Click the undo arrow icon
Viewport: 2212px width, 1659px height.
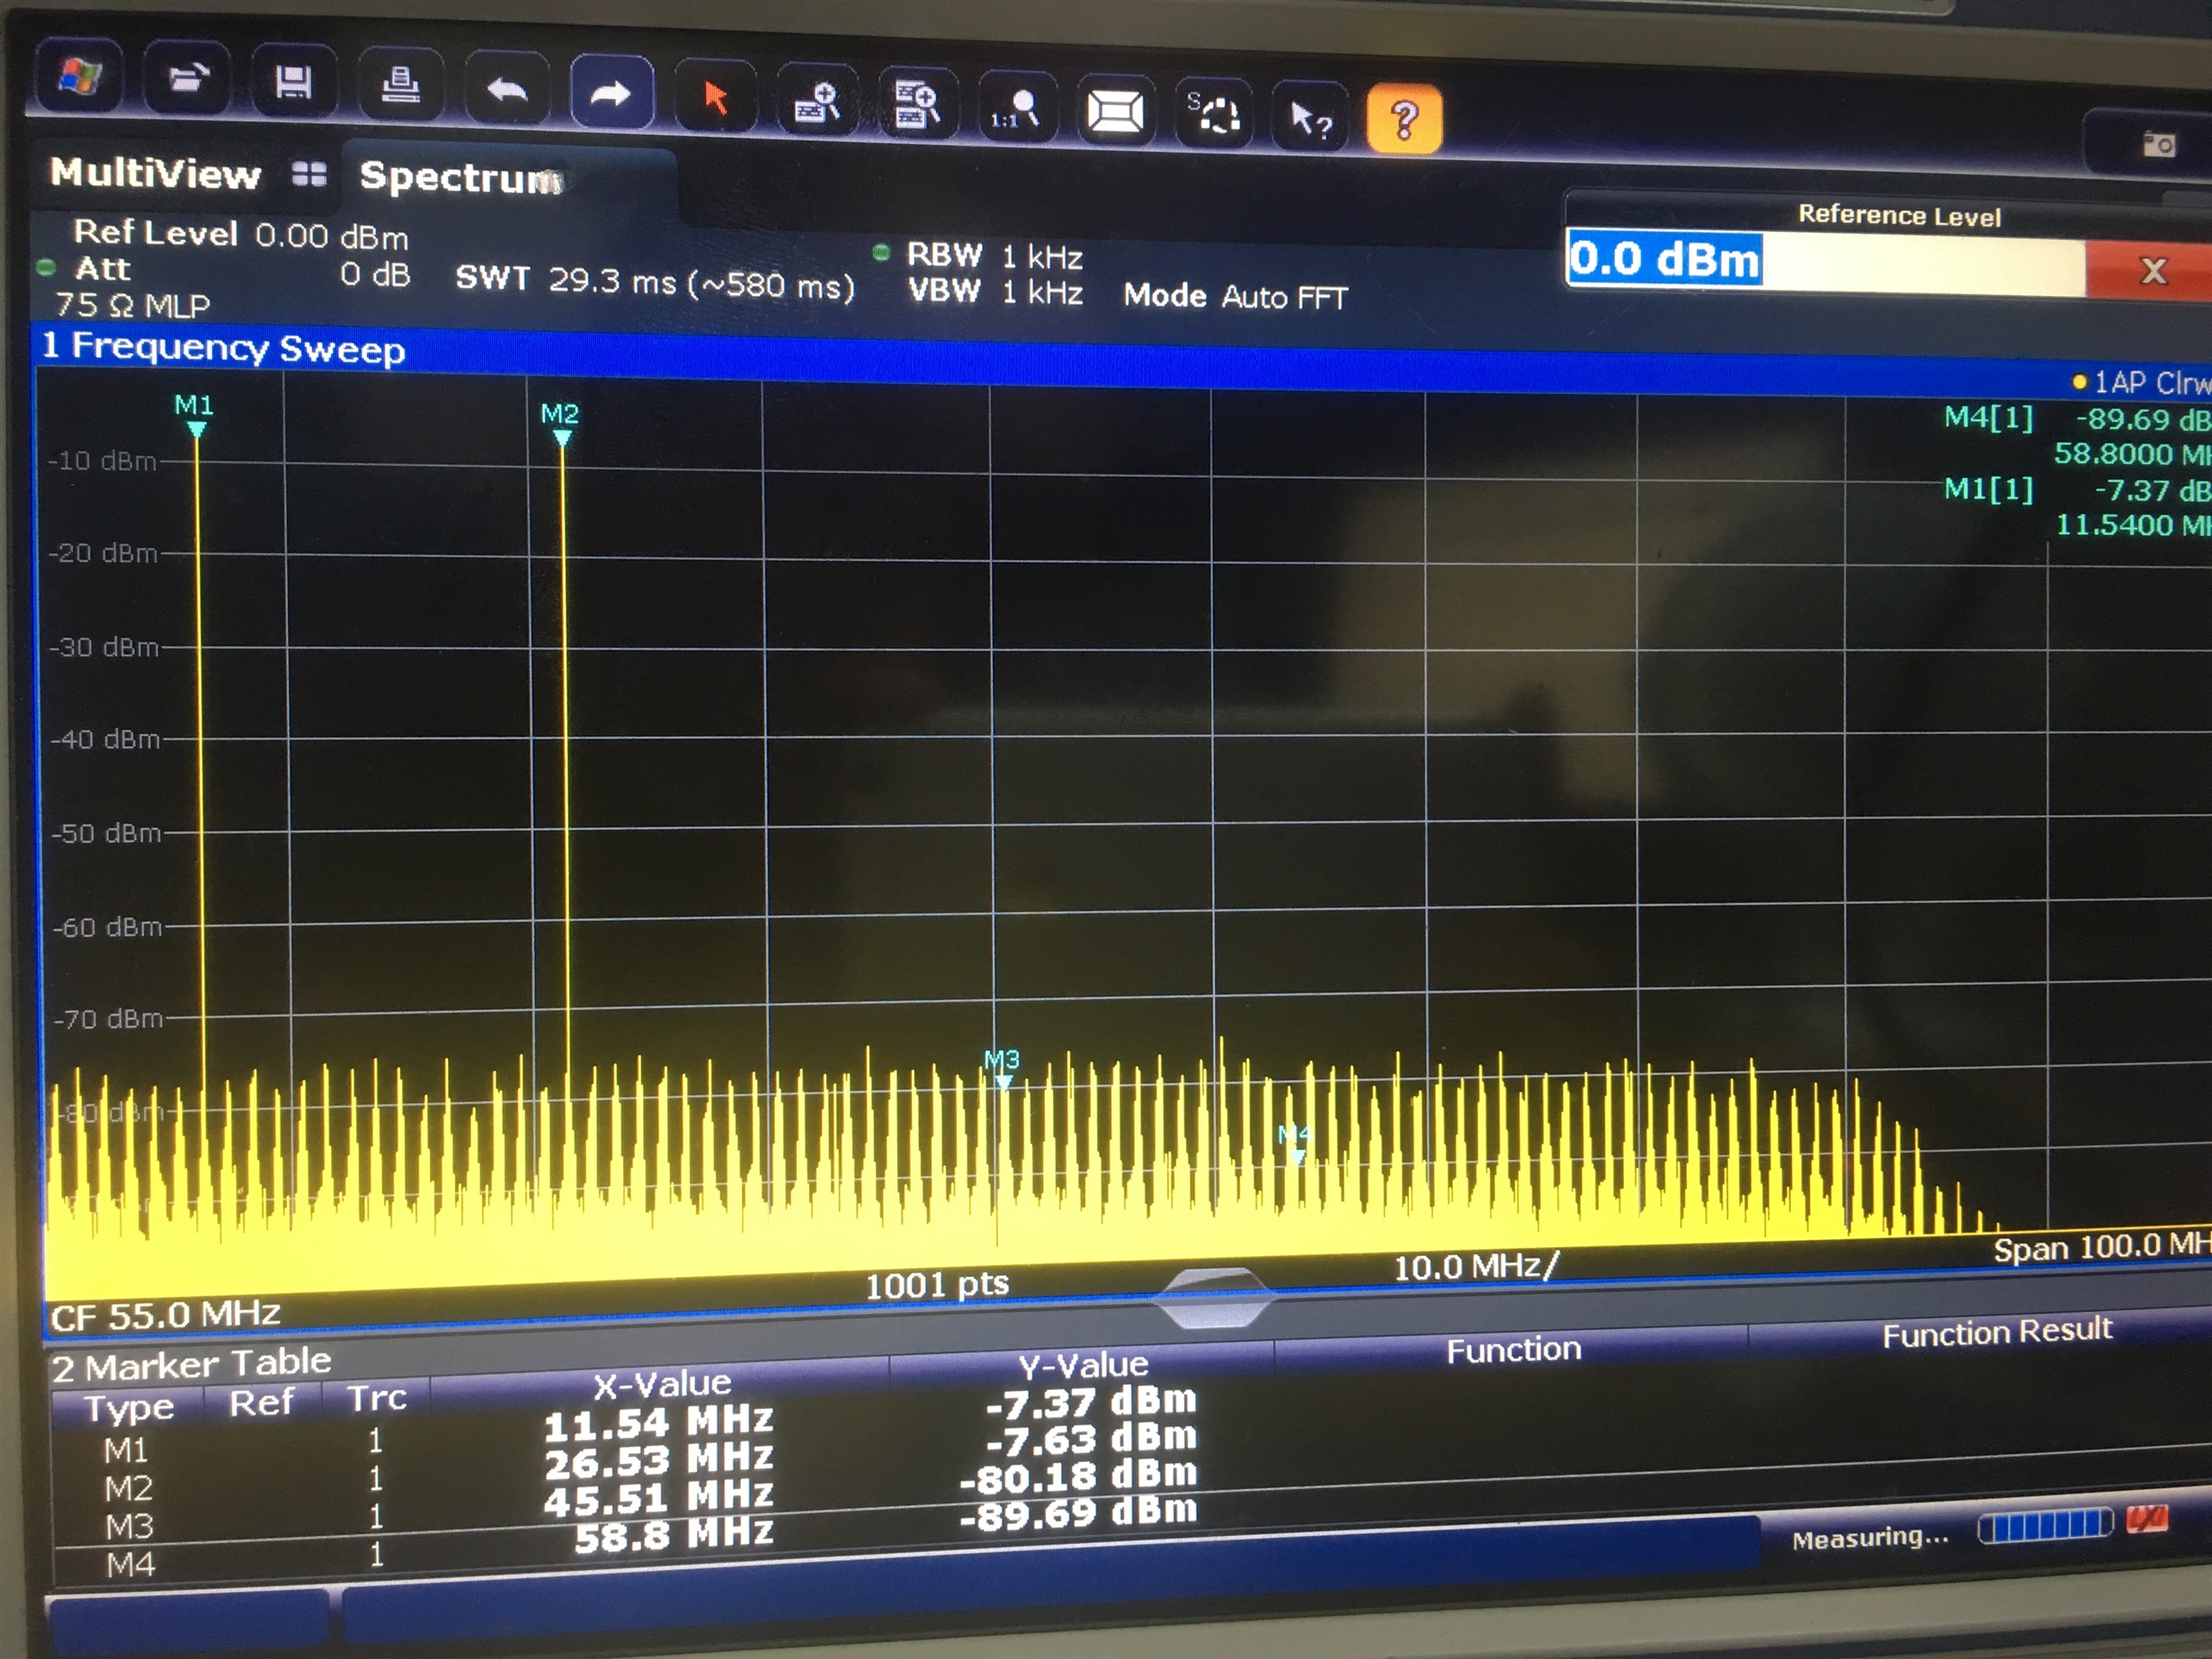click(x=507, y=90)
